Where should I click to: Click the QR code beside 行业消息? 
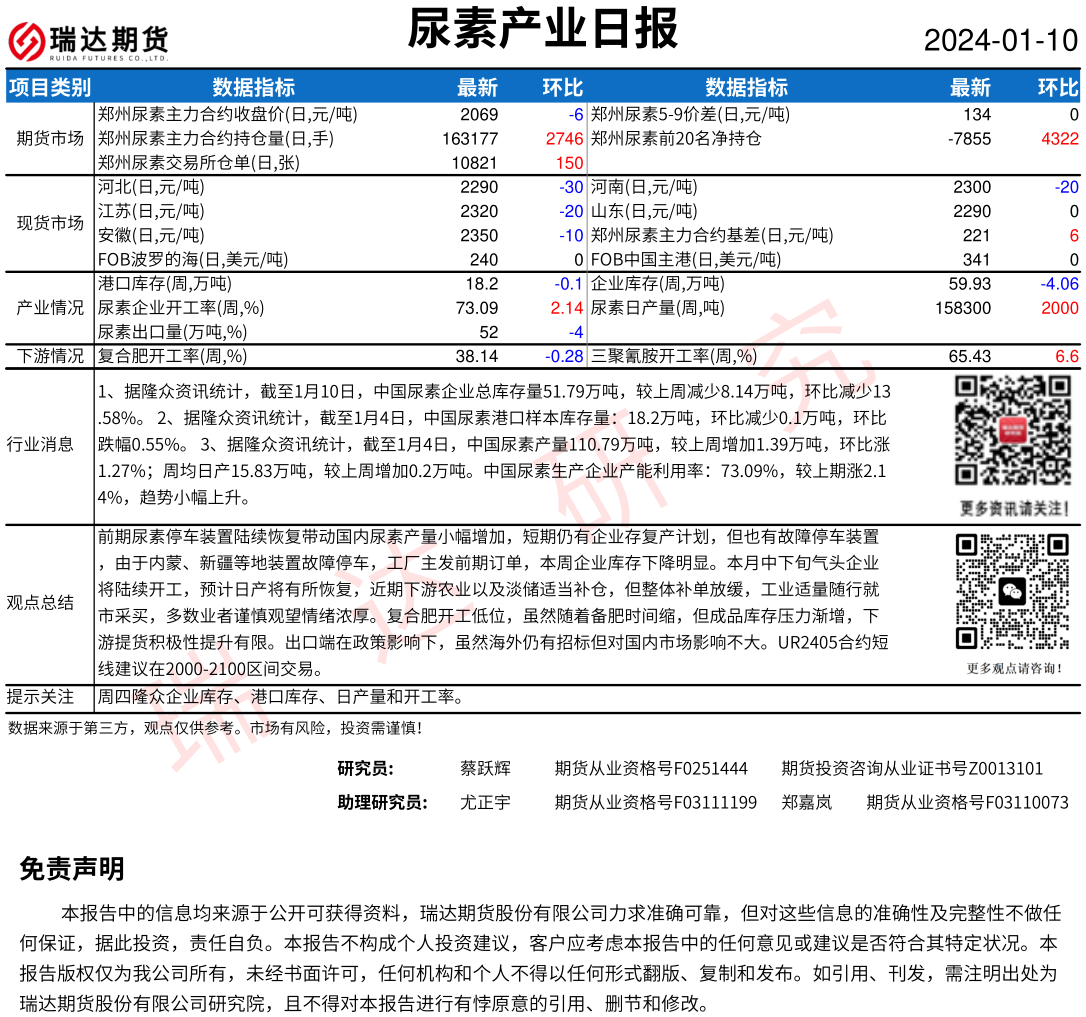coord(1013,431)
